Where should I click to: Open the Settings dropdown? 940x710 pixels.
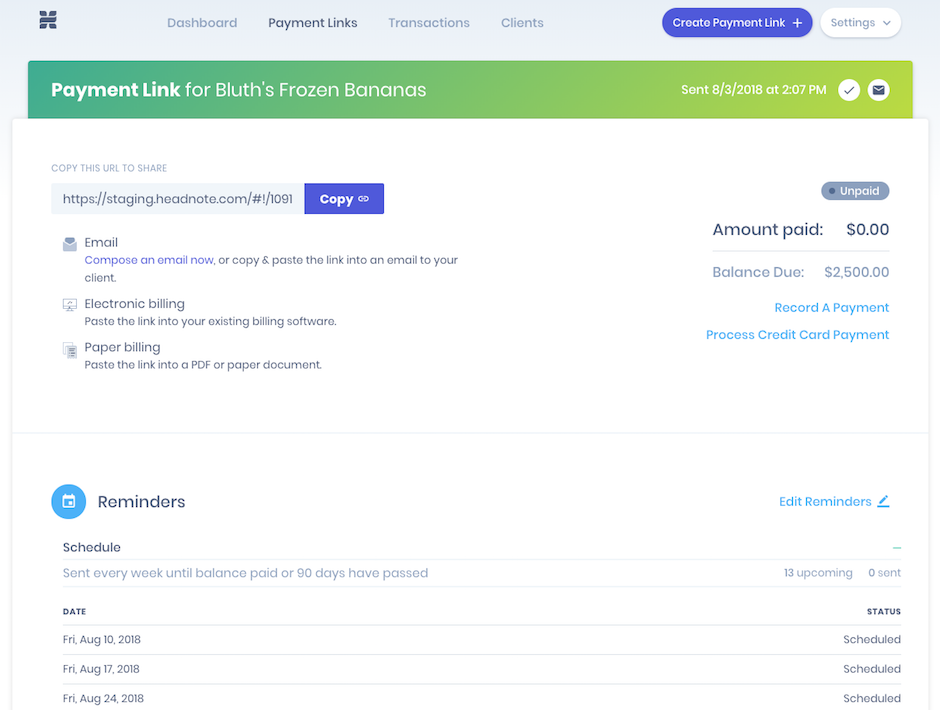(x=860, y=22)
